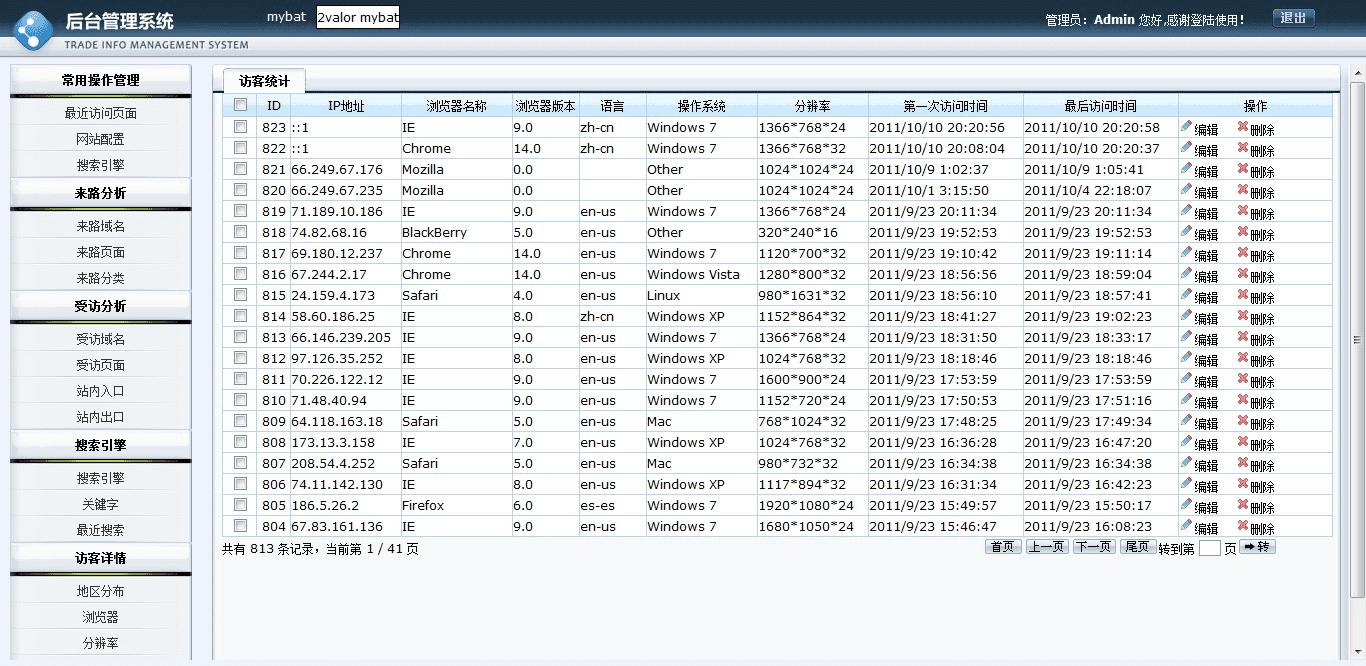Click the 上一页 previous page button

pos(1047,547)
